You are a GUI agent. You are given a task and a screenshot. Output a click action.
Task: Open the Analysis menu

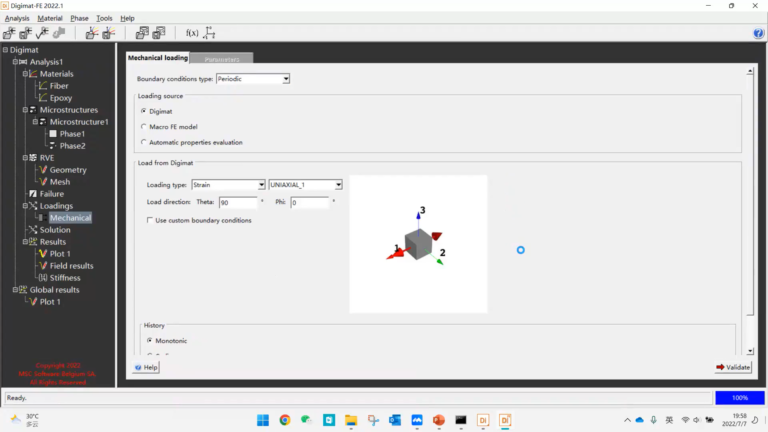[17, 18]
